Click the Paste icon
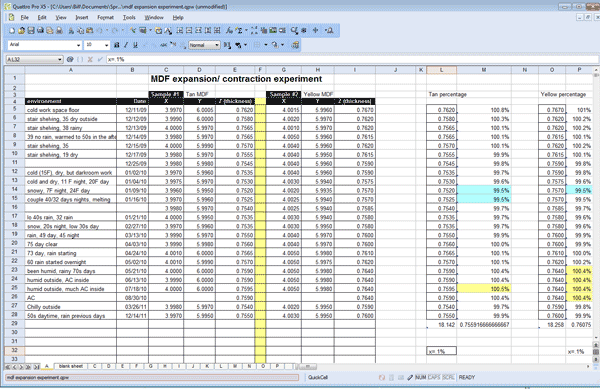The height and width of the screenshot is (389, 600). point(90,31)
